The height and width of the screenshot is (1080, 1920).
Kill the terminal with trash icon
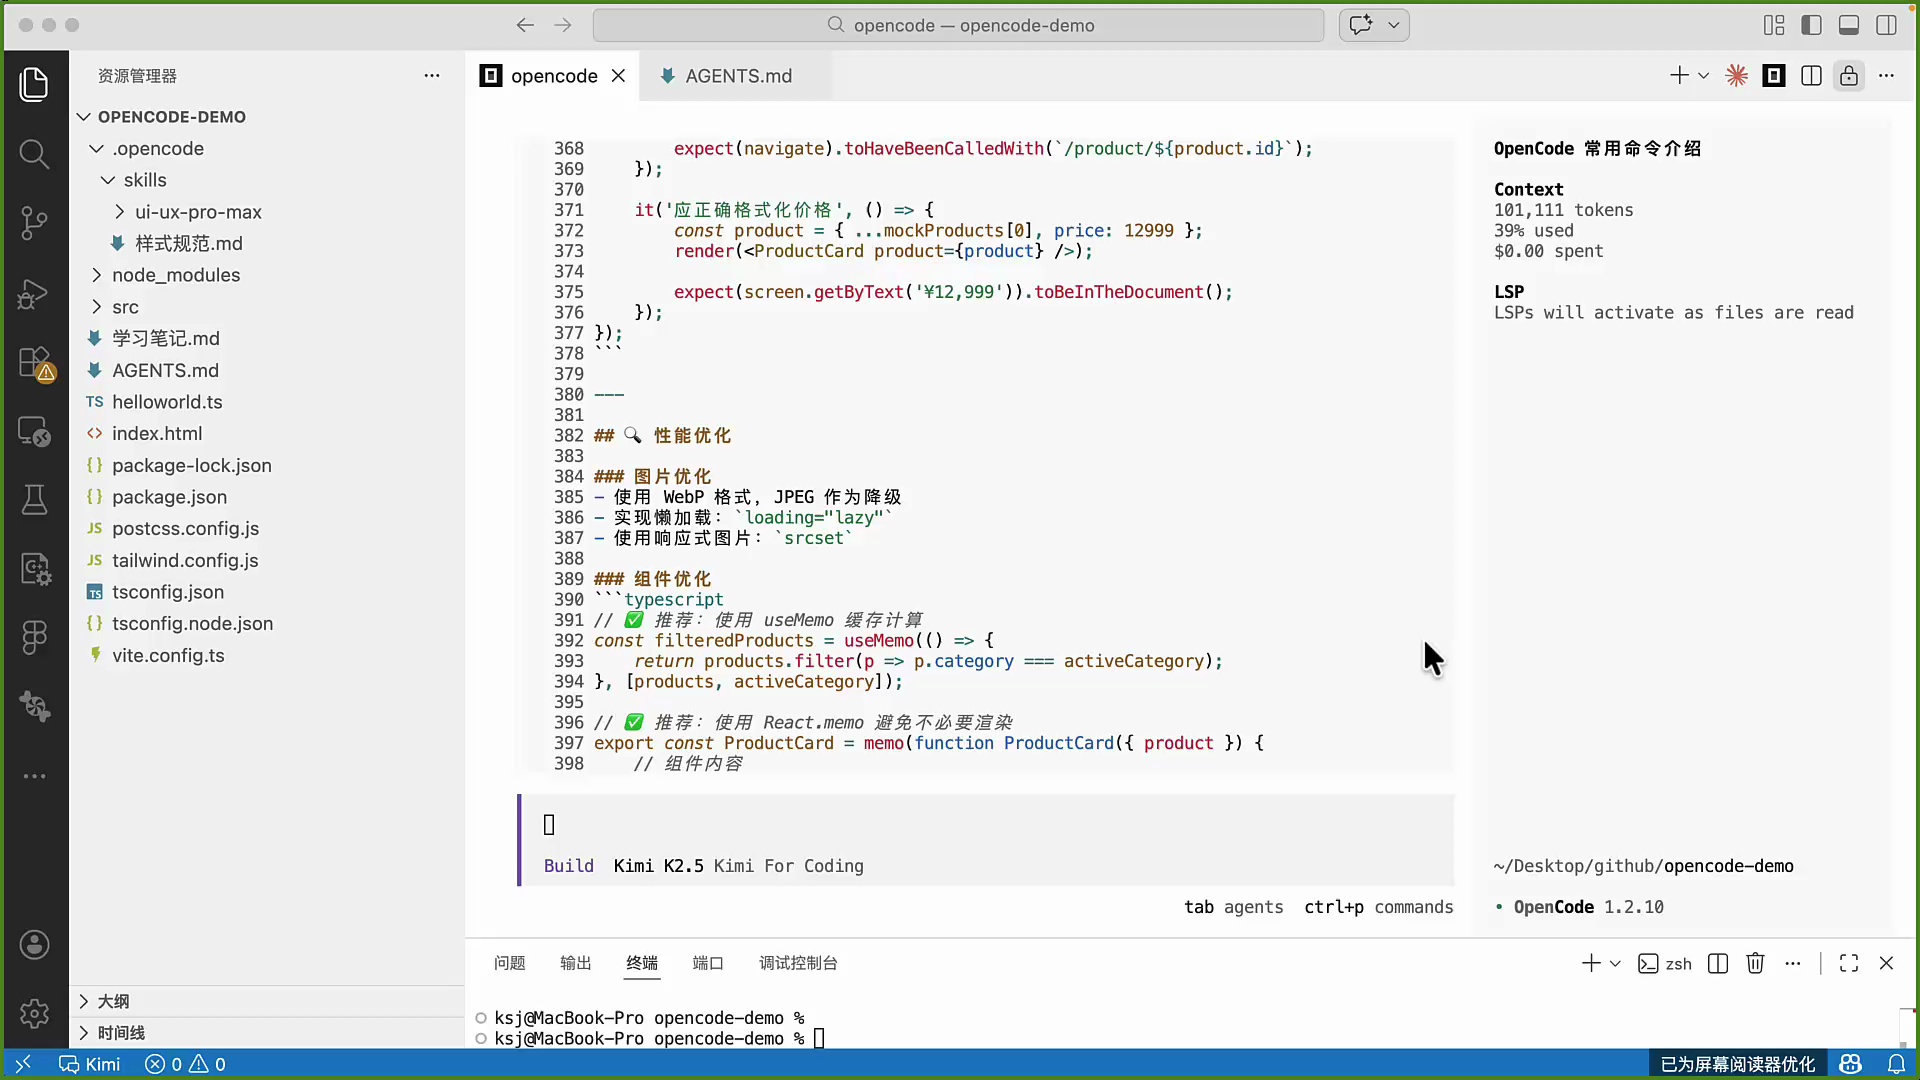tap(1755, 963)
